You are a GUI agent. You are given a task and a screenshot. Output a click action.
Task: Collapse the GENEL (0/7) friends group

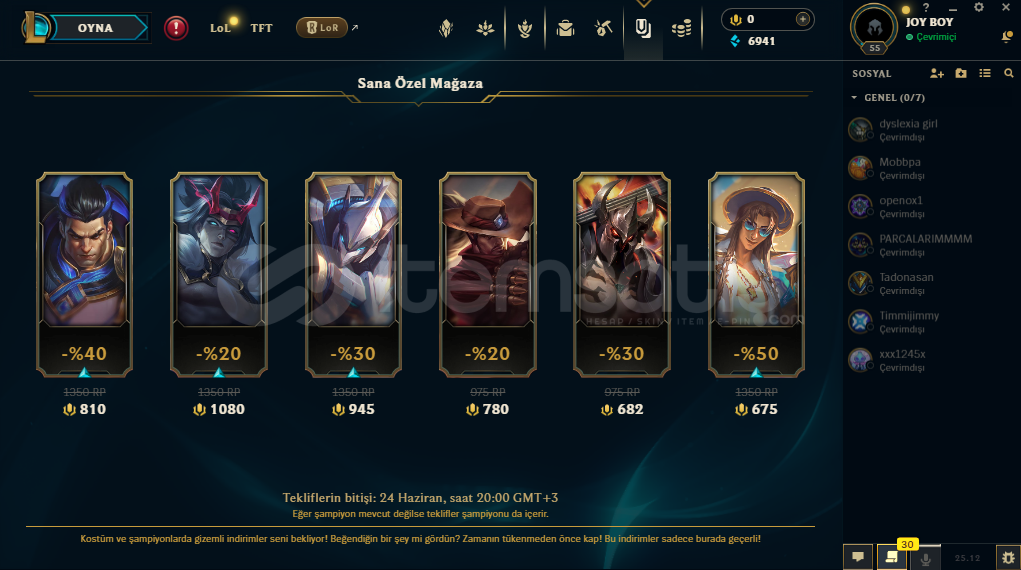(x=888, y=98)
